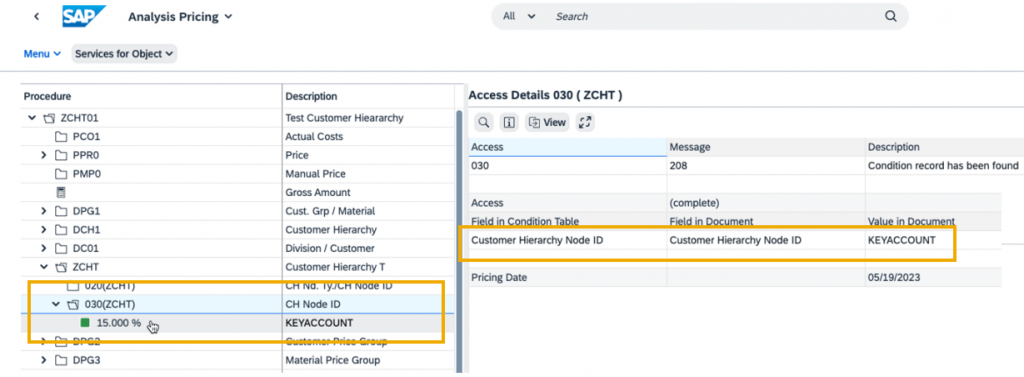Click the find icon in Access Details toolbar
The width and height of the screenshot is (1024, 377).
(x=483, y=122)
